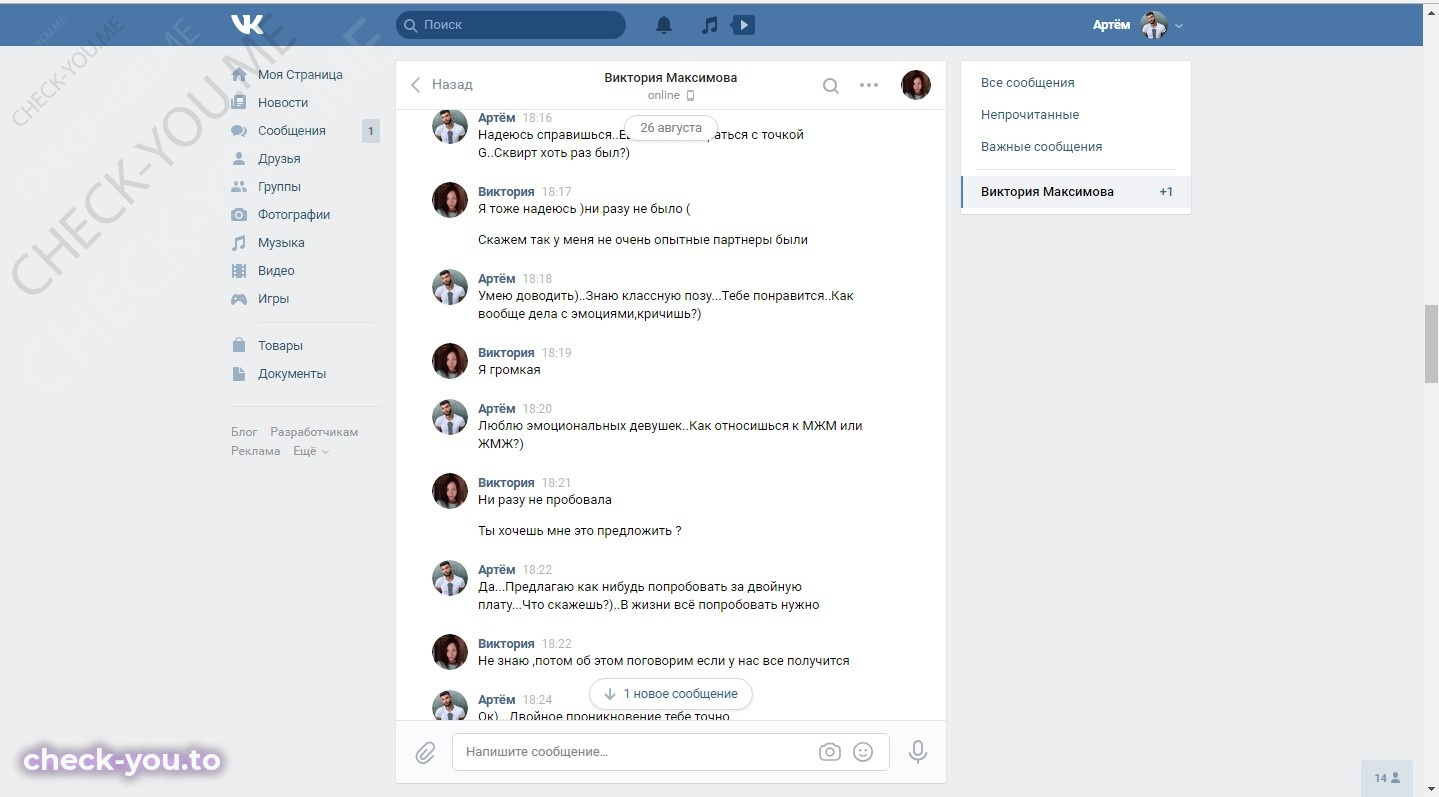
Task: Click the video player icon in header
Action: pyautogui.click(x=743, y=25)
